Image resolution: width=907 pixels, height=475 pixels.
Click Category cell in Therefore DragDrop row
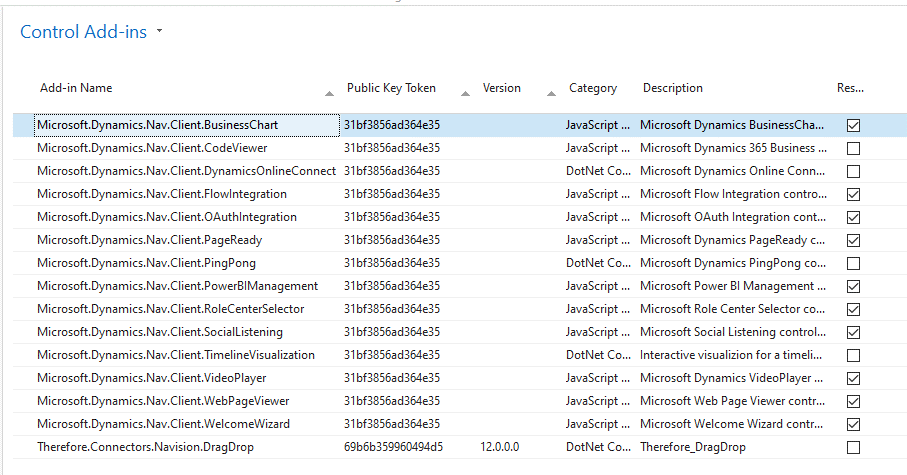[x=598, y=447]
